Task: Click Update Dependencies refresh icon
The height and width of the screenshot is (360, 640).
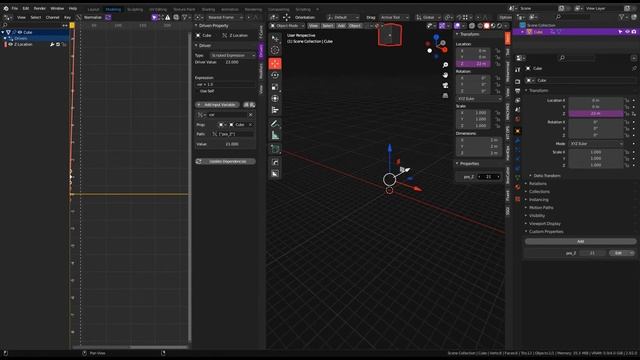Action: (199, 162)
